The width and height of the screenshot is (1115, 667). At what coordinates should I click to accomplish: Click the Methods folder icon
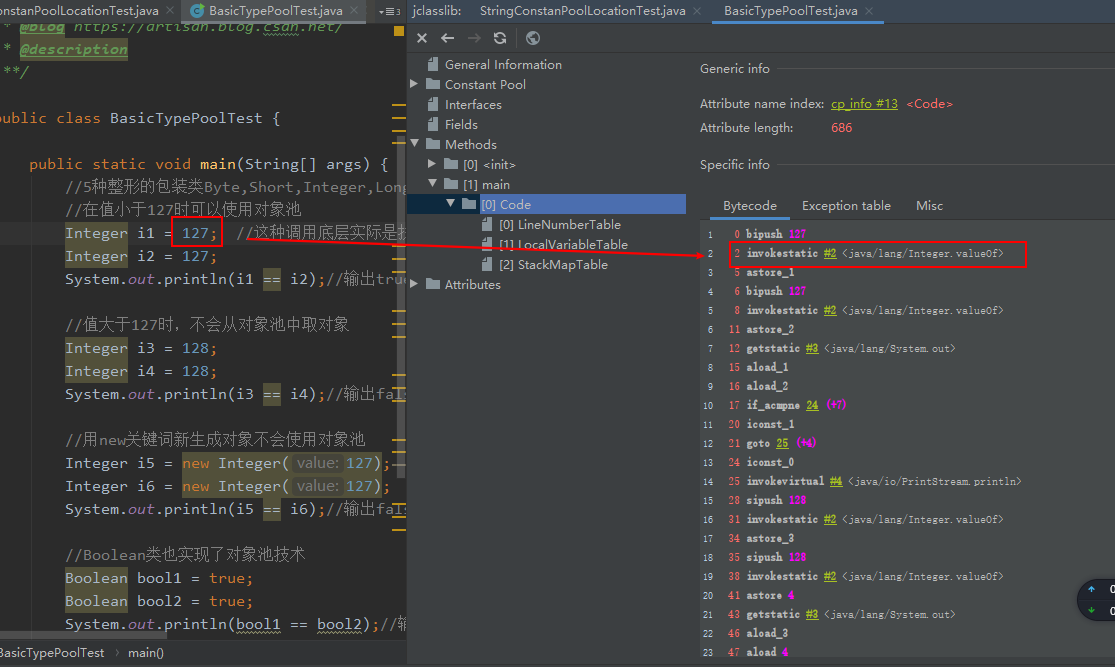432,144
